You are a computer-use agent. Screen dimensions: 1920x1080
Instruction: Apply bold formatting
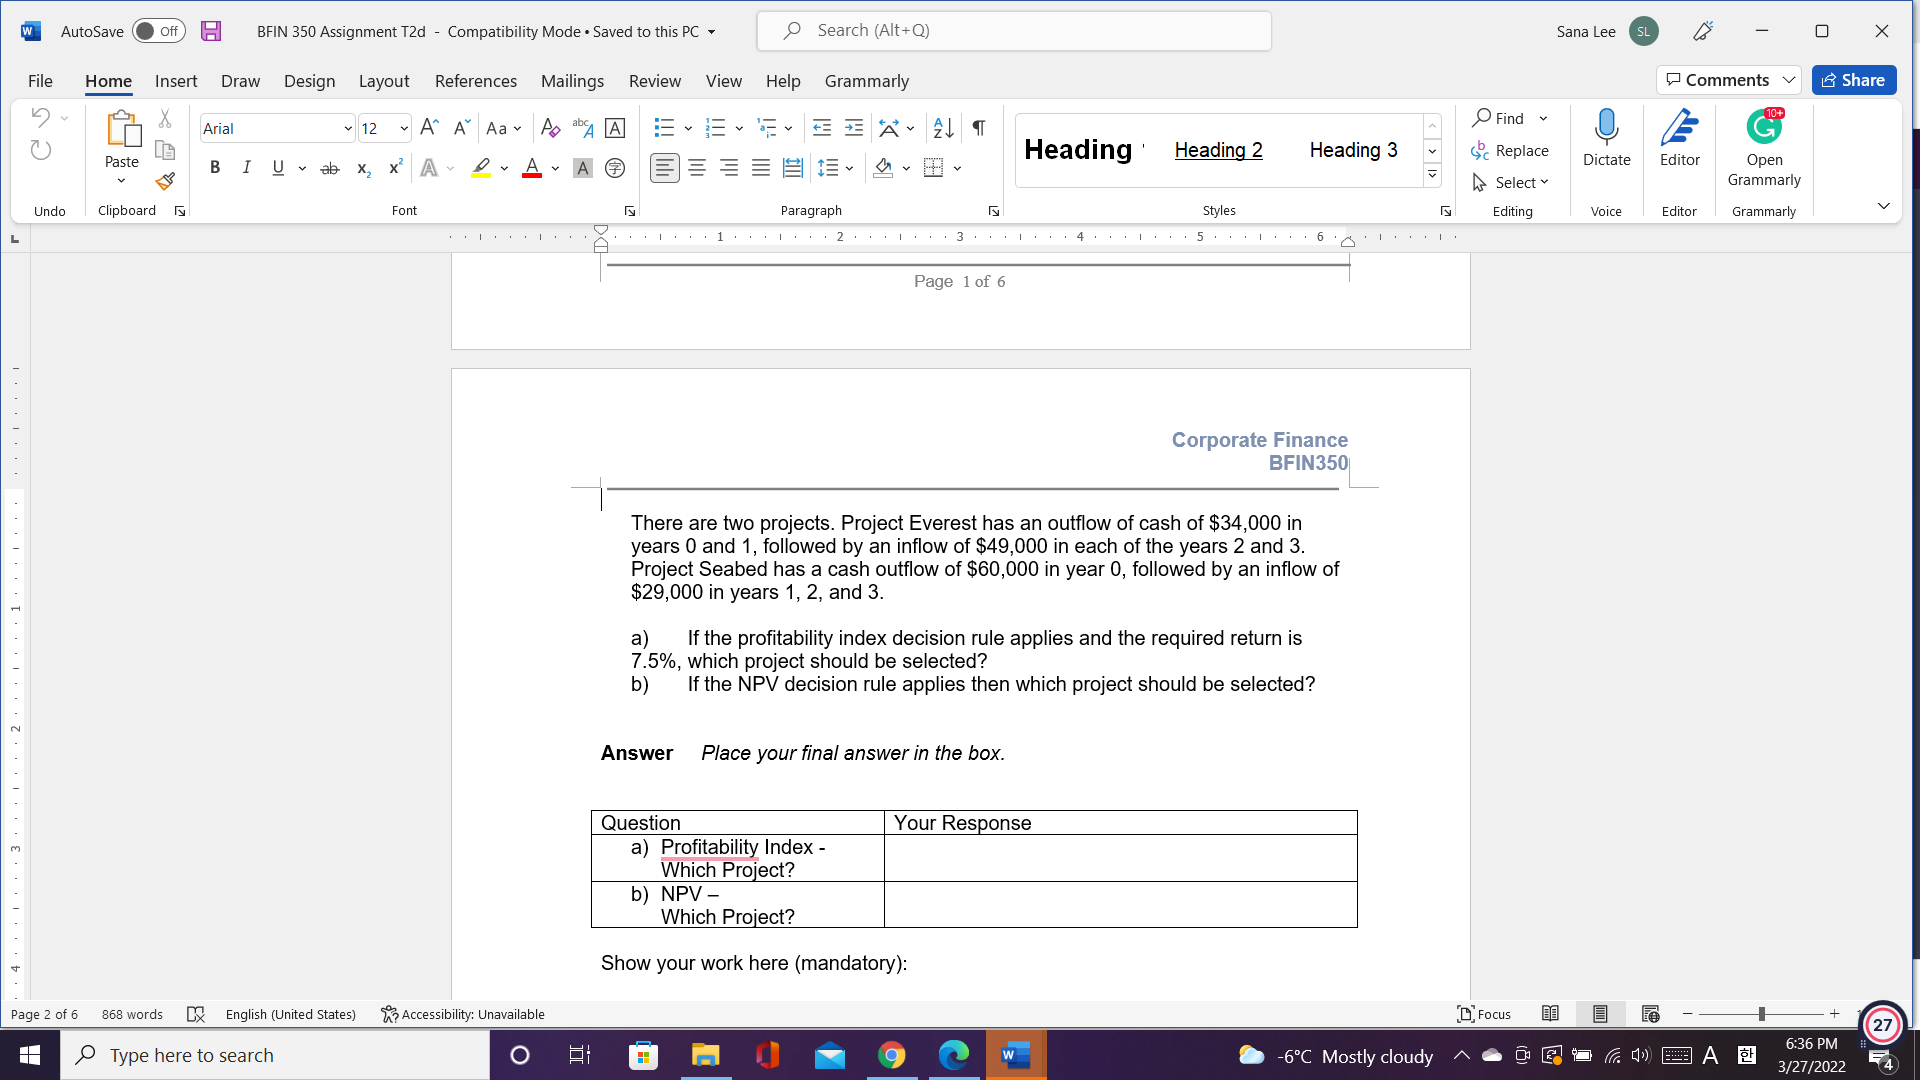click(x=214, y=167)
